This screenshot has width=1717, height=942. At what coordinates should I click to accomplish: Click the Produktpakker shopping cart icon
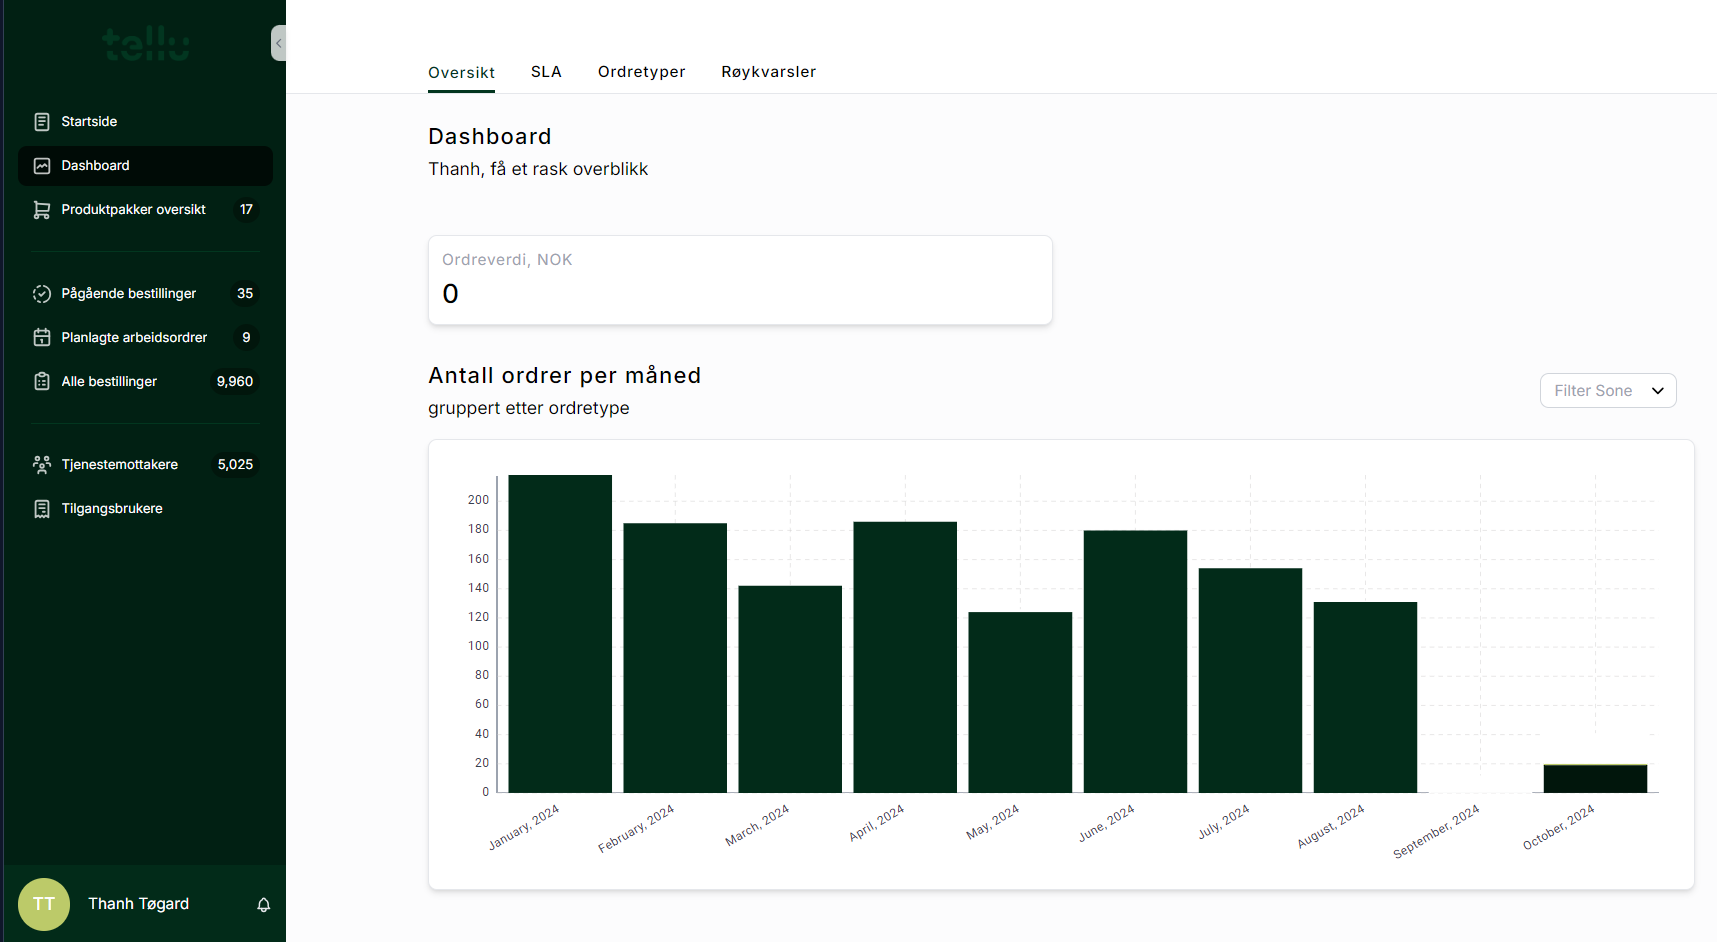[x=42, y=210]
